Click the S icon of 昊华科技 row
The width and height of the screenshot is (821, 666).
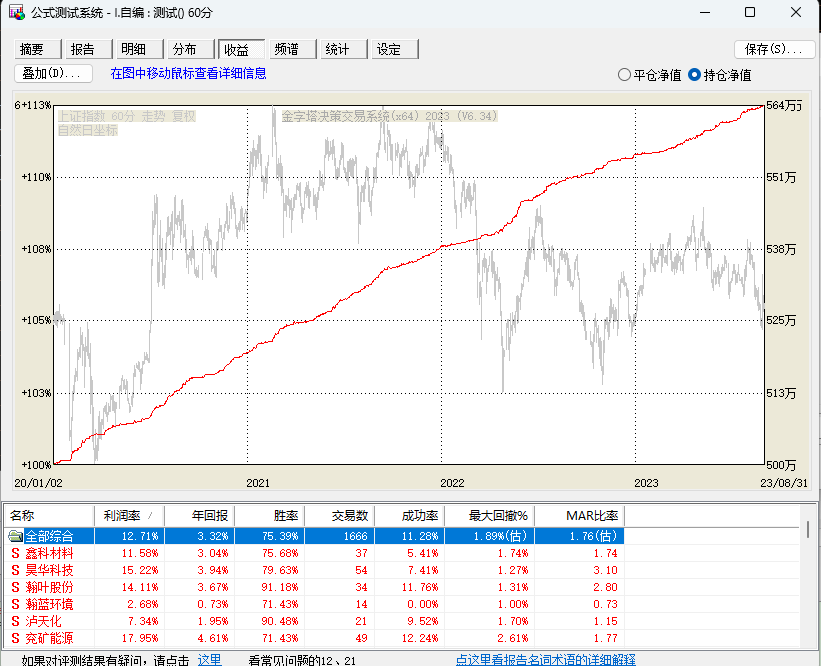coord(16,570)
